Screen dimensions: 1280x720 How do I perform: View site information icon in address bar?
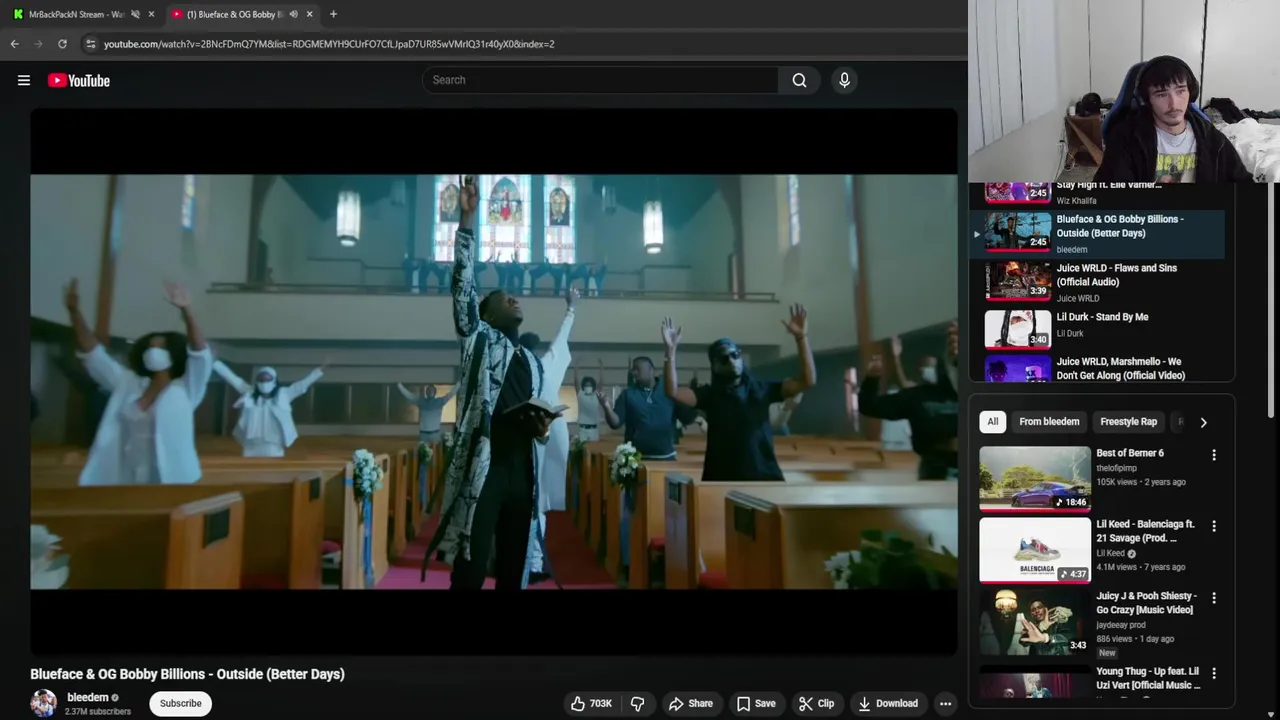pos(90,44)
